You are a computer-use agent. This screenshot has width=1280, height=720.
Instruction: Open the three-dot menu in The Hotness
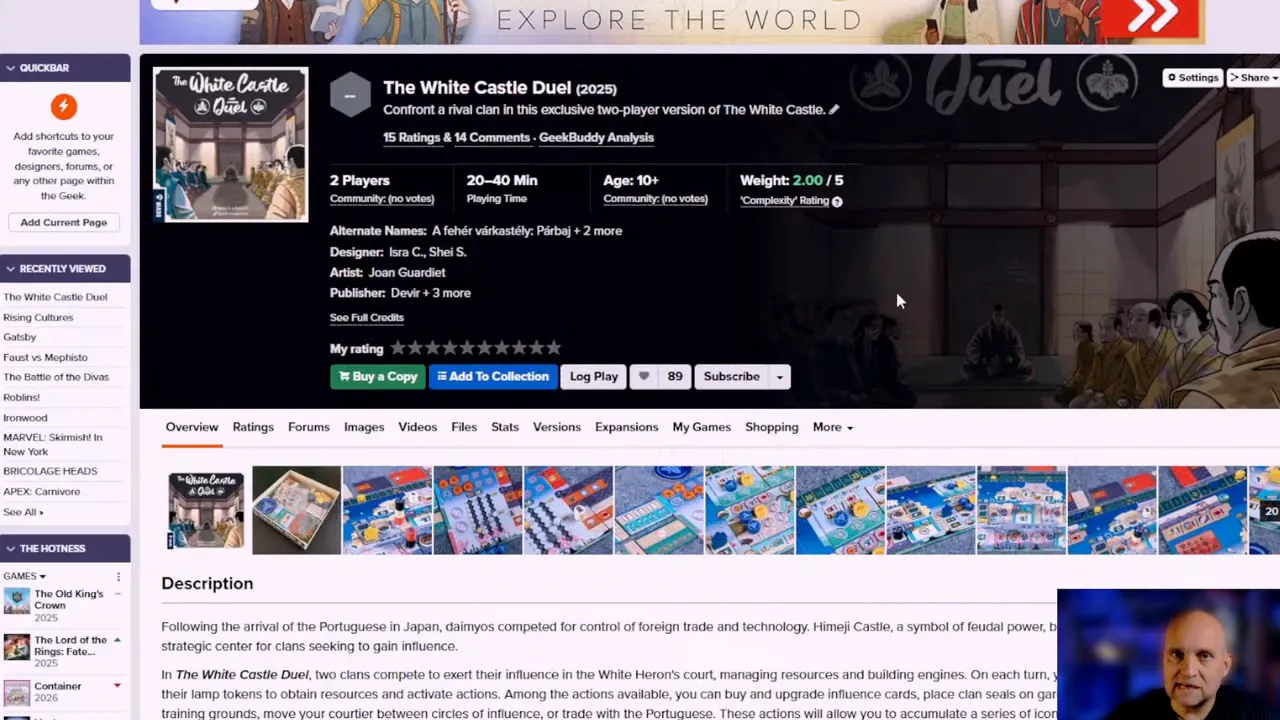click(x=118, y=577)
